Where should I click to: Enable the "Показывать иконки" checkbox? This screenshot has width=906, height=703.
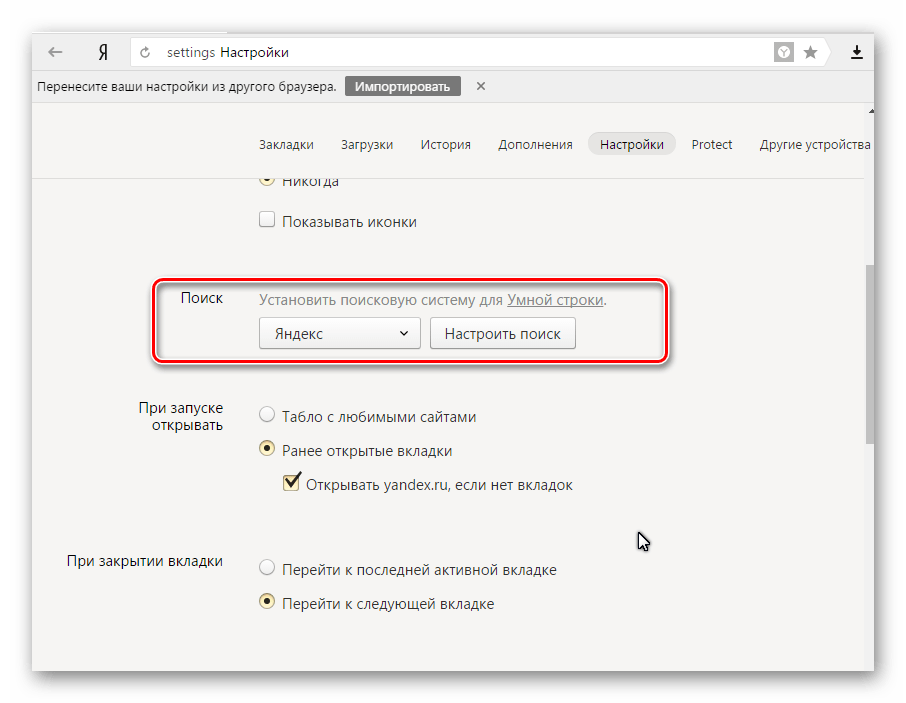[x=267, y=221]
